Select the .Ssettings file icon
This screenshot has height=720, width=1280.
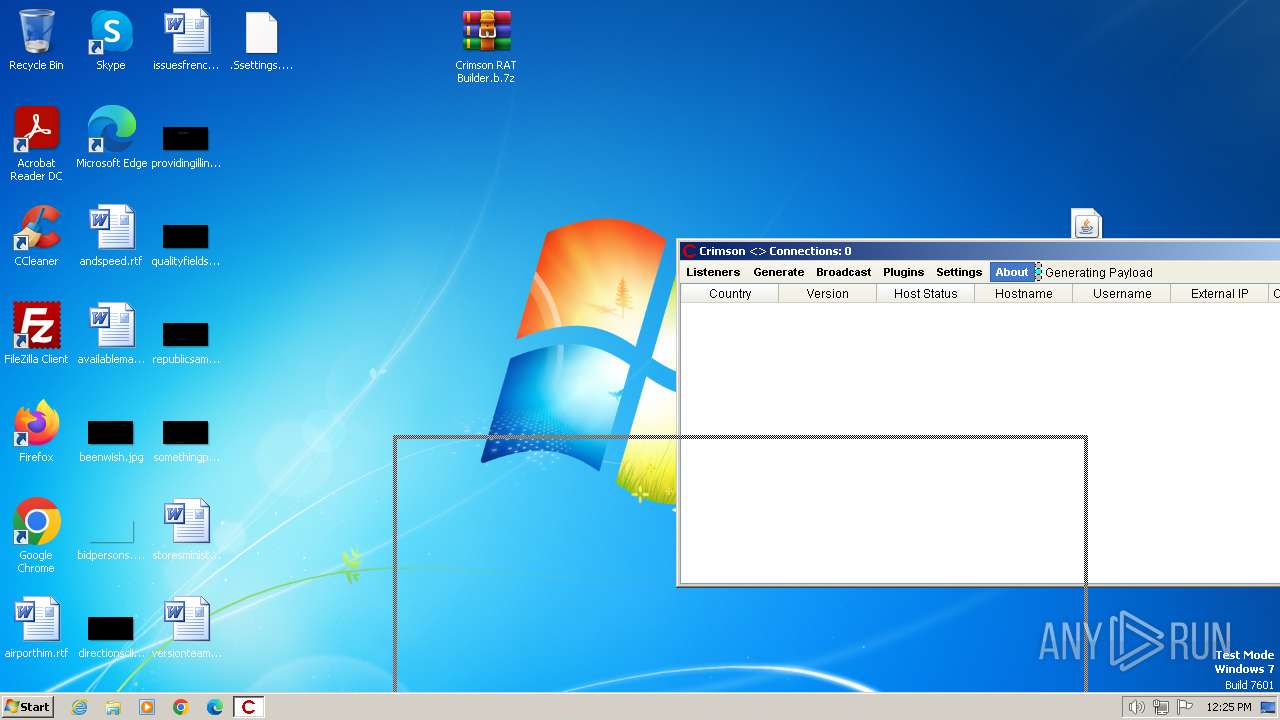(x=261, y=40)
